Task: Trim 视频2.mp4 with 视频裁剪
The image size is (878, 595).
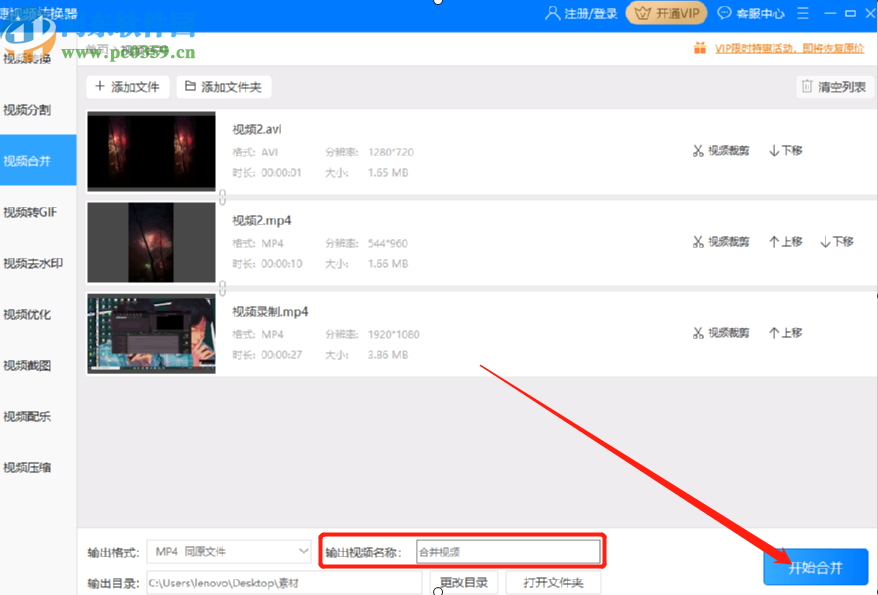Action: 721,242
